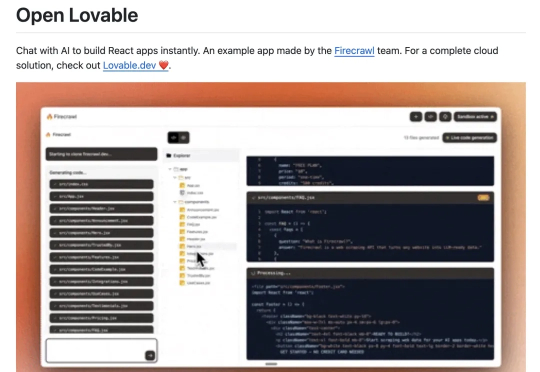This screenshot has height=372, width=540.
Task: Click the horizontal scroll handle below the code panel
Action: pyautogui.click(x=271, y=364)
